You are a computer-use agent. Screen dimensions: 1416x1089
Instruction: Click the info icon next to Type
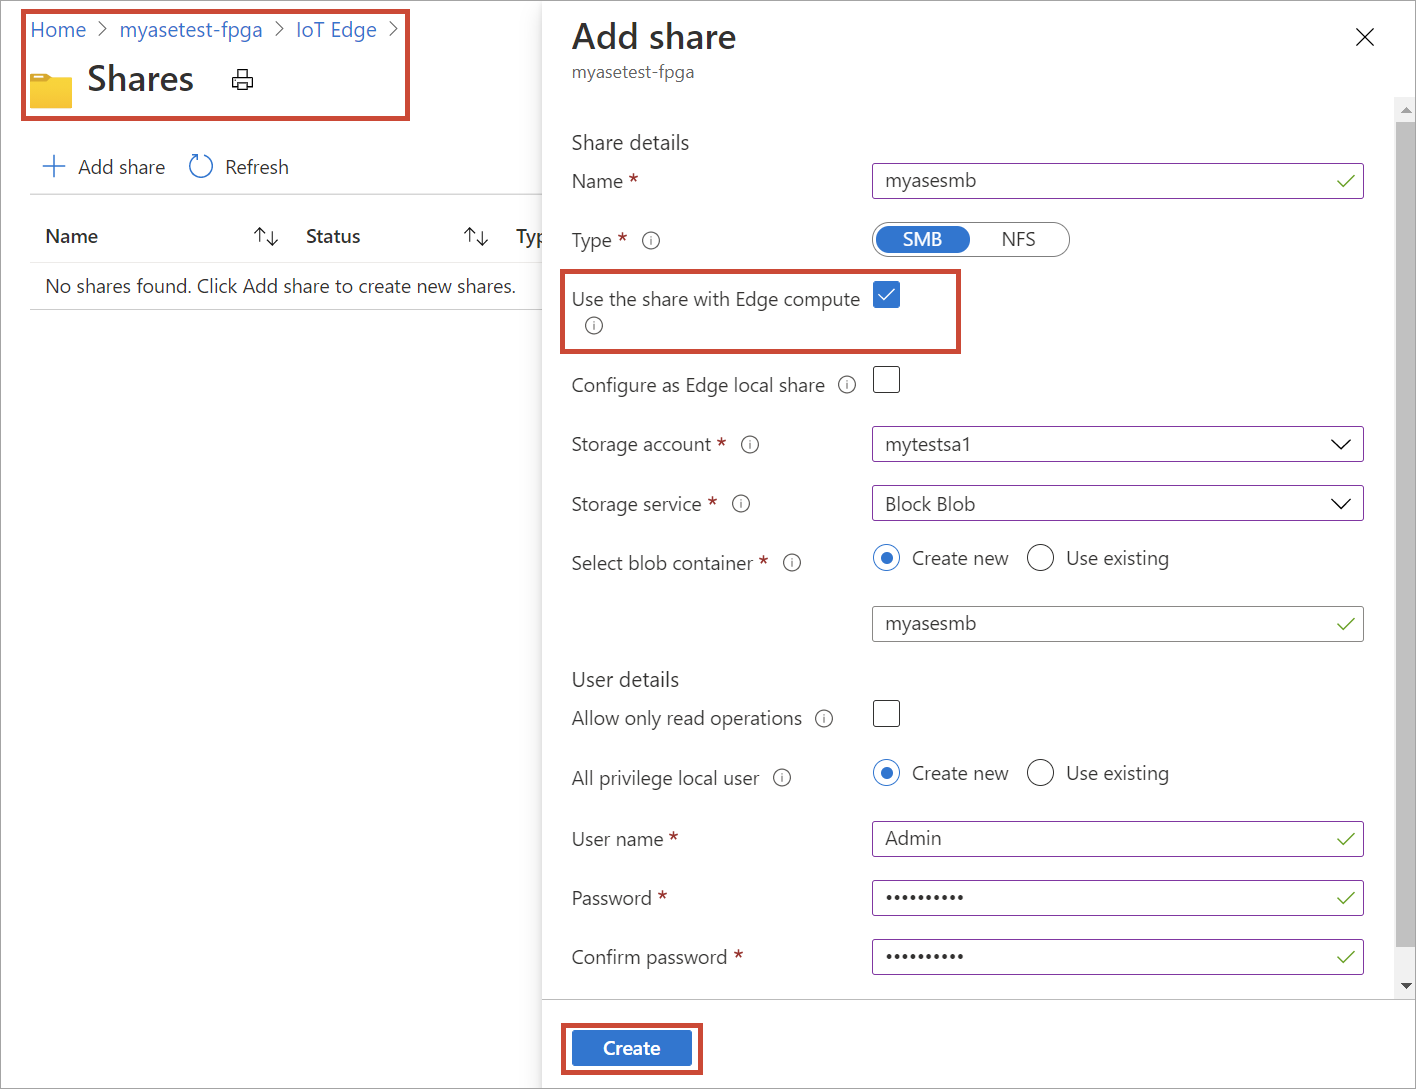[651, 240]
